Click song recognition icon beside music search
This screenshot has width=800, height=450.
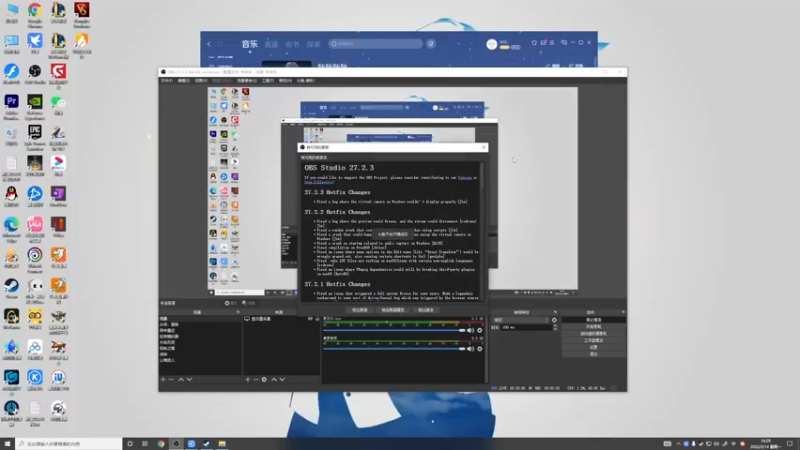pos(431,44)
